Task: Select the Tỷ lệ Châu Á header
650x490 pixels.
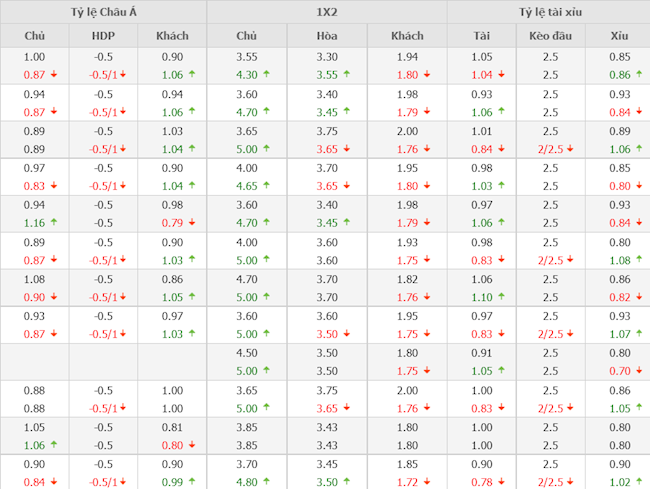Action: click(103, 12)
